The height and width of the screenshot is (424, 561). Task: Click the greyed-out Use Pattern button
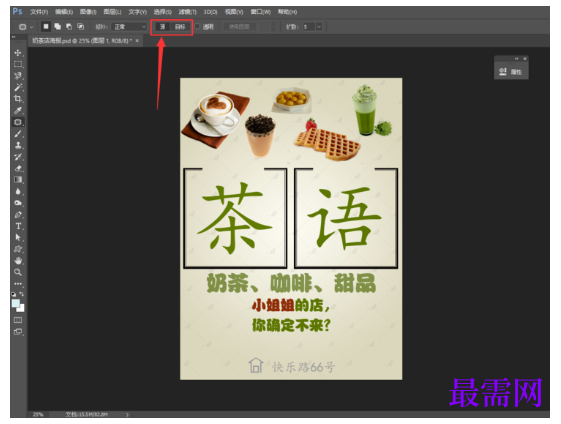[x=239, y=27]
